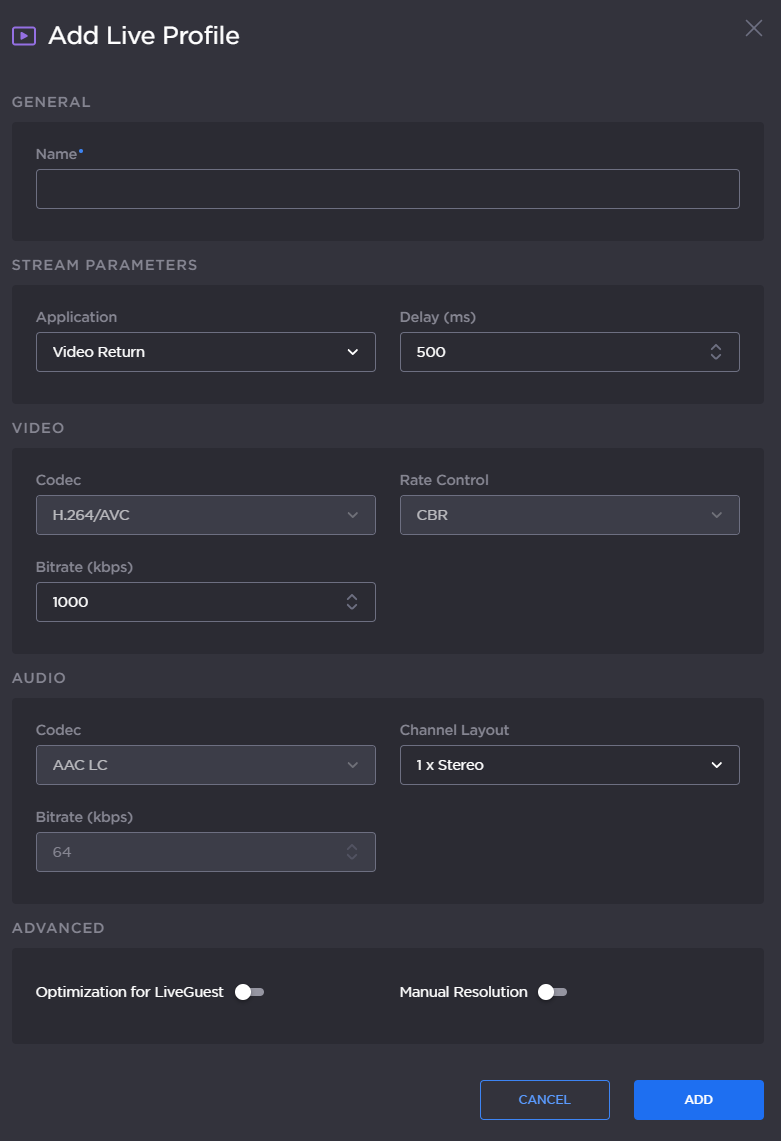The image size is (781, 1141).
Task: Click the chevron on the Channel Layout dropdown
Action: [x=716, y=765]
